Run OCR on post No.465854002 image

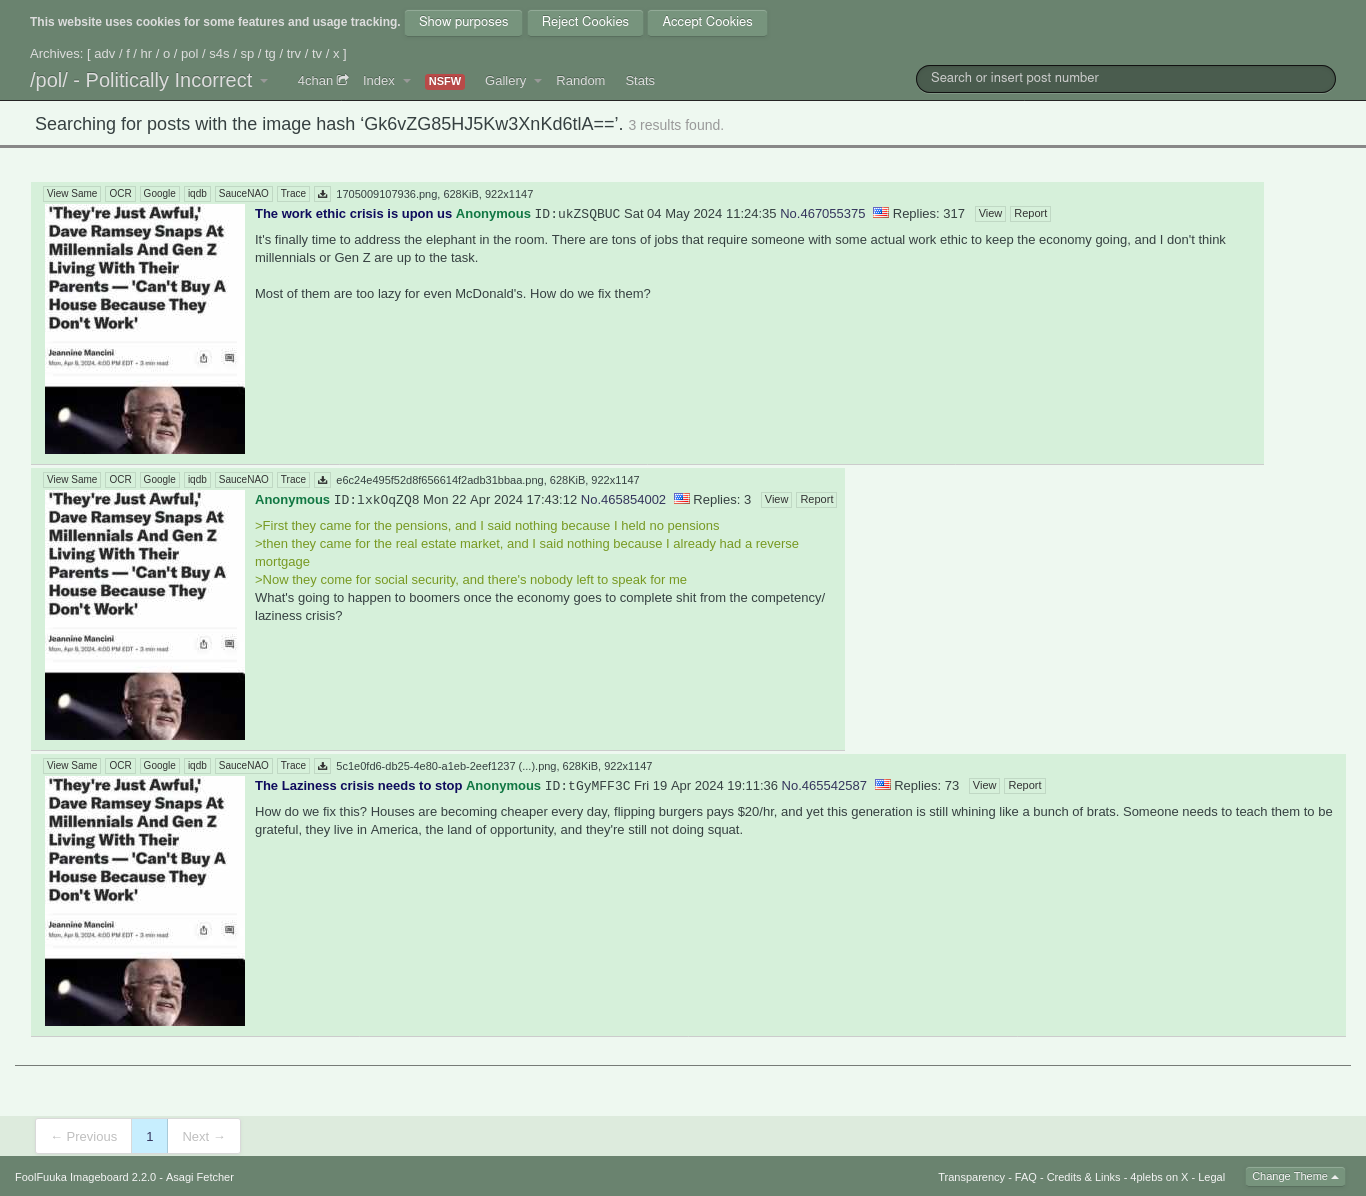pyautogui.click(x=120, y=480)
